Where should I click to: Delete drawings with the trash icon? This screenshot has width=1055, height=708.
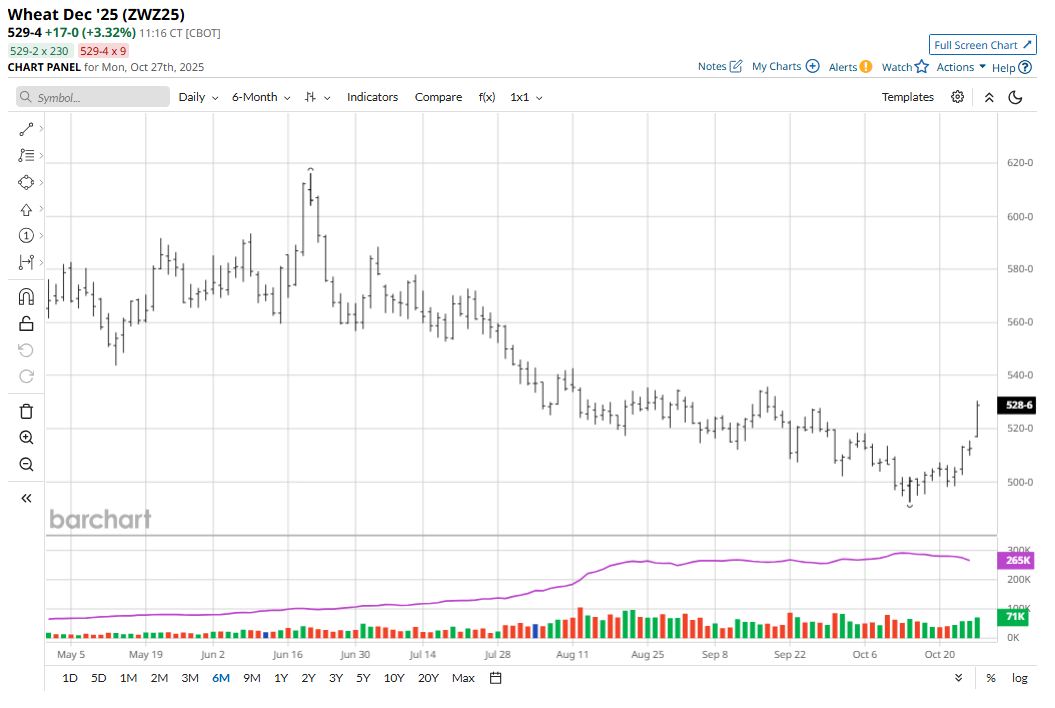(x=26, y=411)
